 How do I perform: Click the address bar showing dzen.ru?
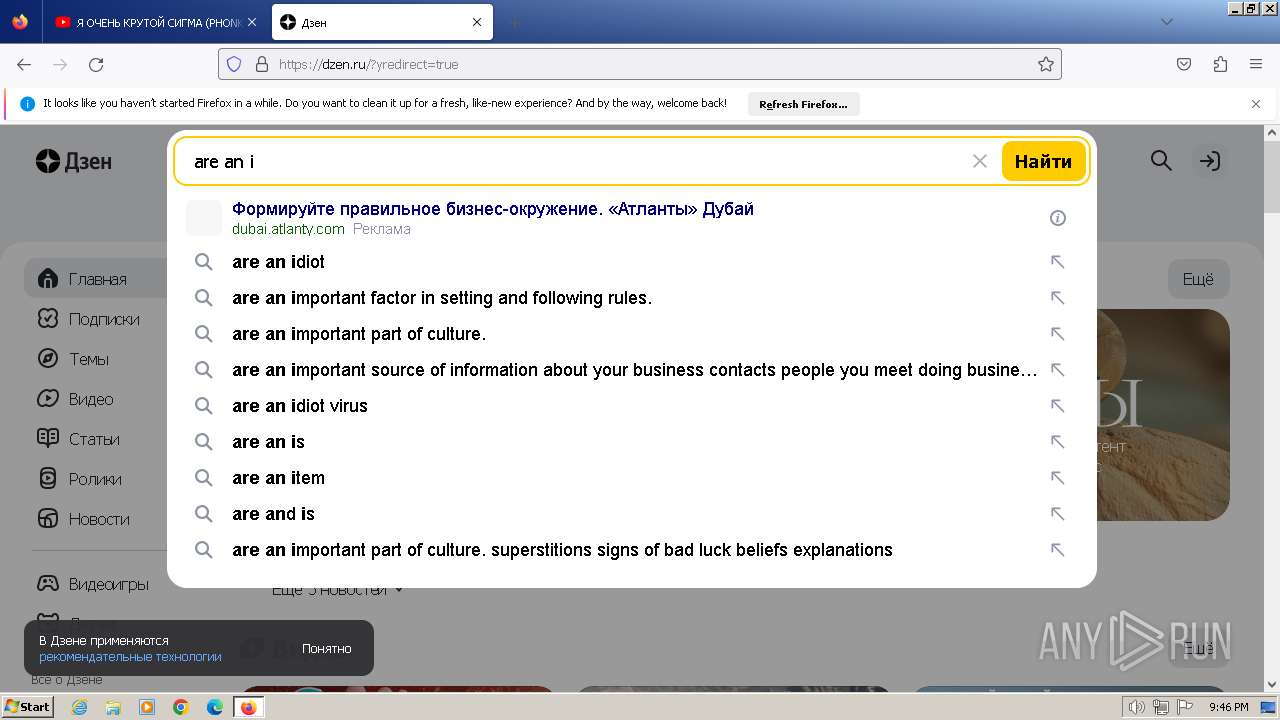point(640,64)
